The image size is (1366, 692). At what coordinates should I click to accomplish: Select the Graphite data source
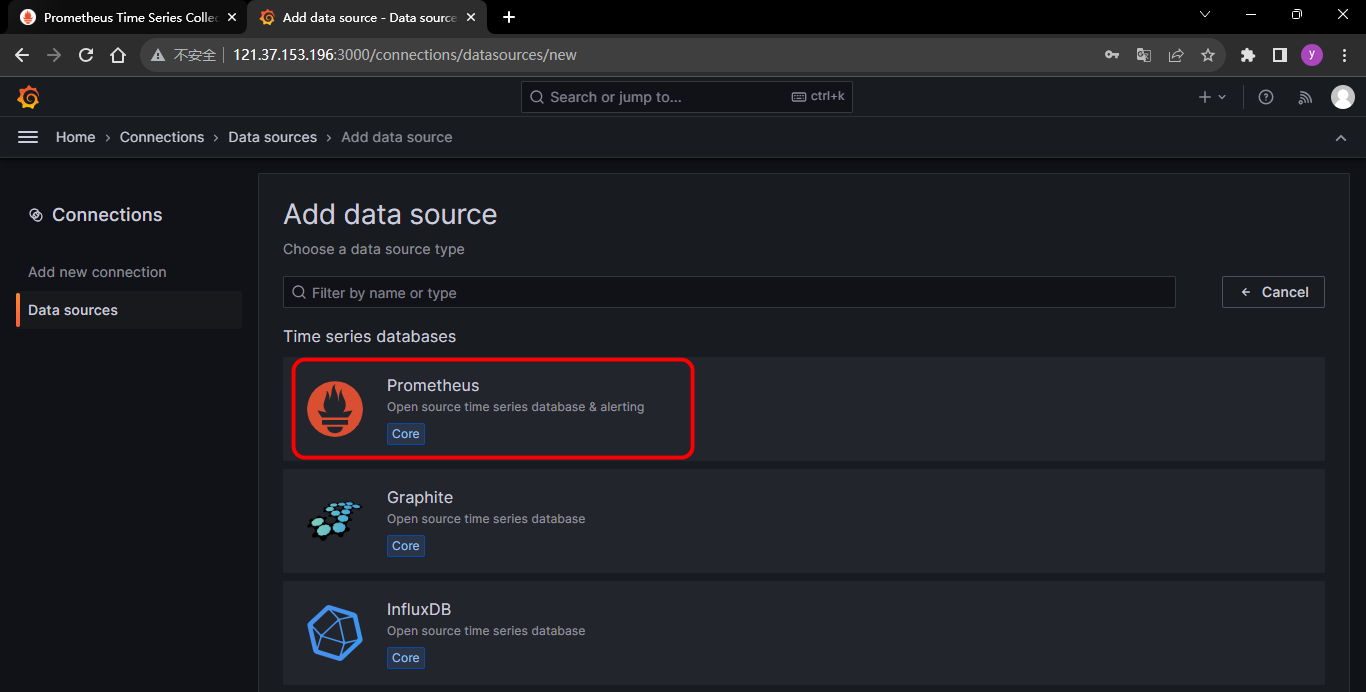pyautogui.click(x=804, y=521)
